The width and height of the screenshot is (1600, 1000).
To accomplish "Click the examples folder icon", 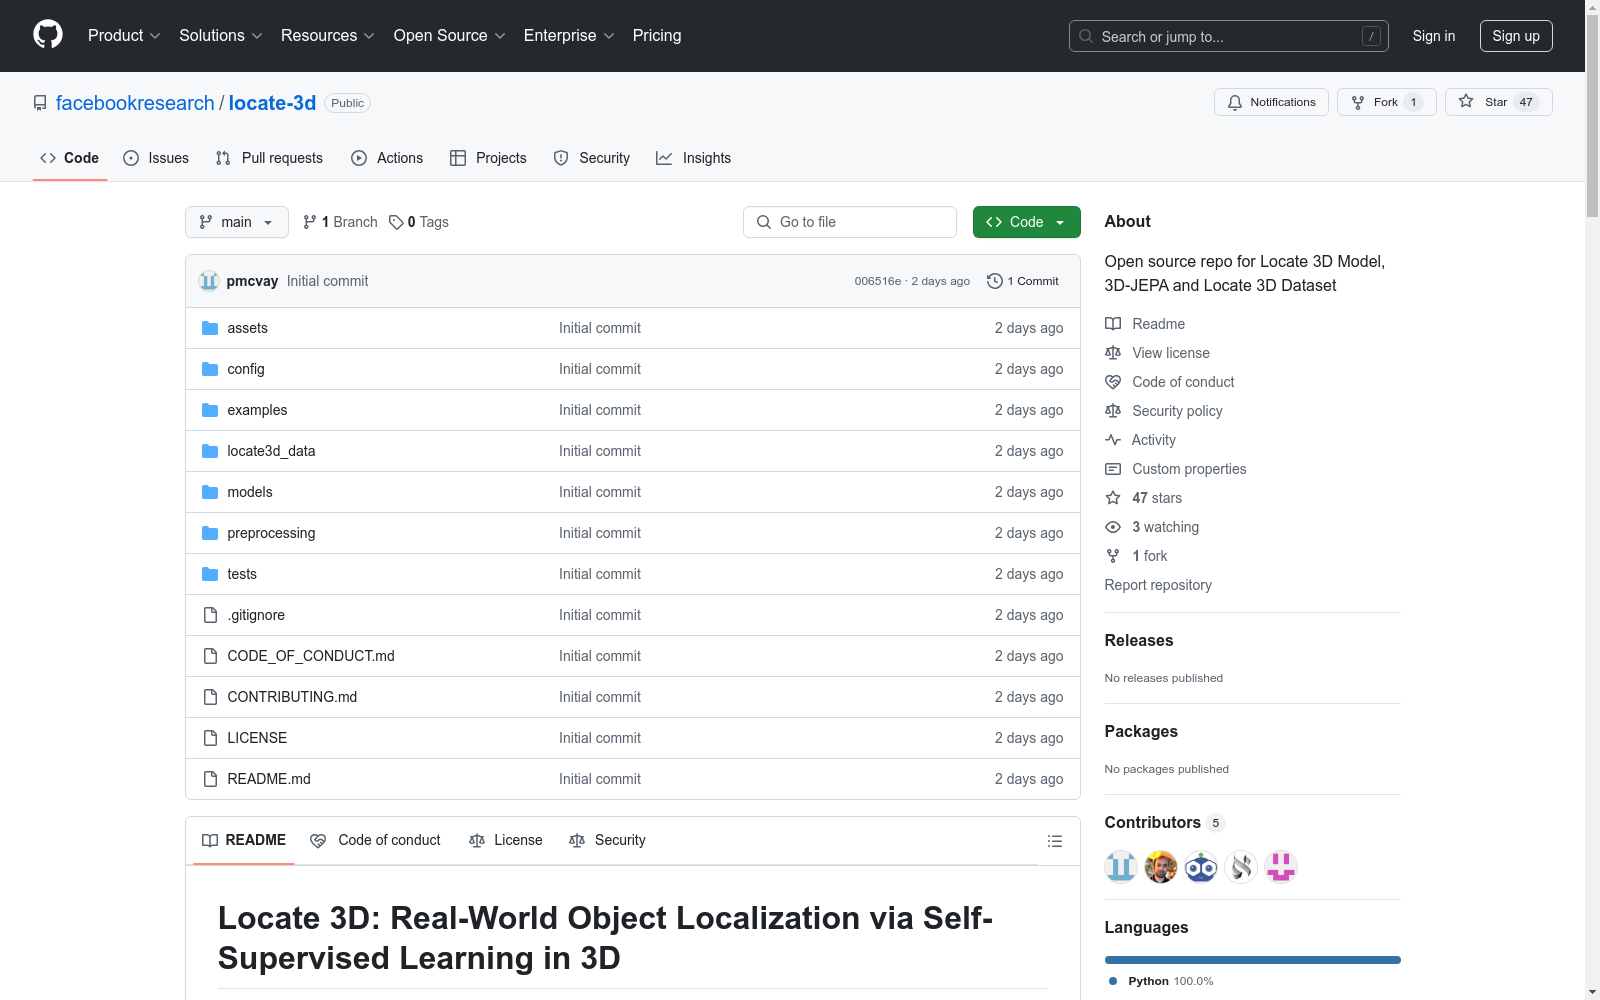I will (x=210, y=410).
